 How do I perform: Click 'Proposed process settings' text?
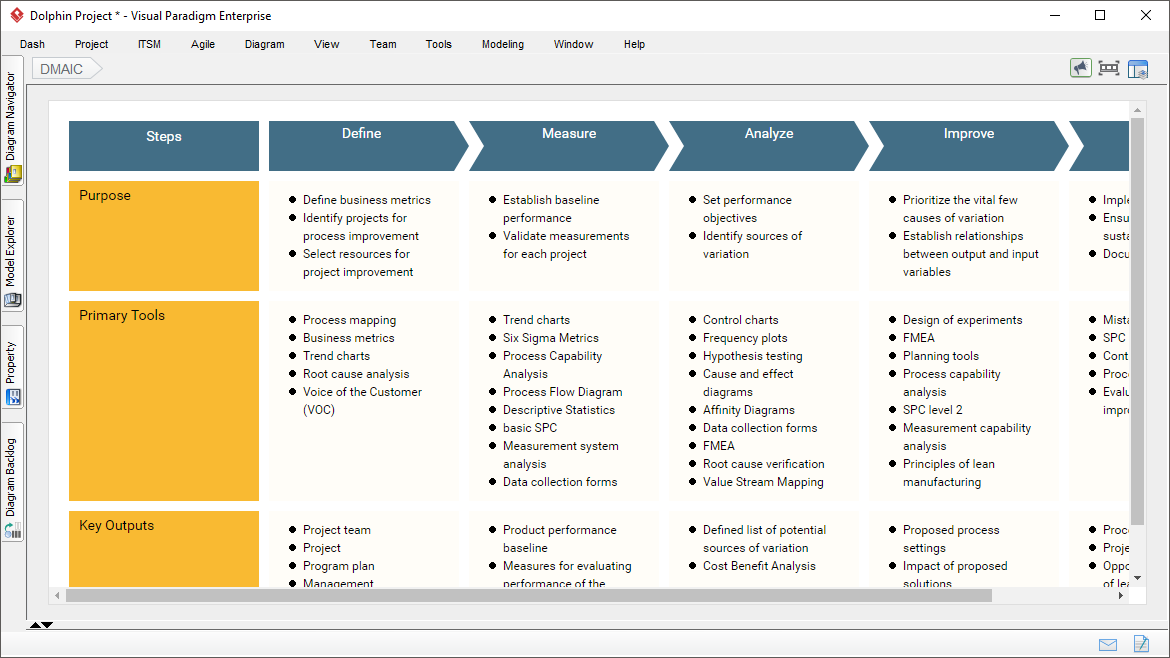[x=951, y=539]
